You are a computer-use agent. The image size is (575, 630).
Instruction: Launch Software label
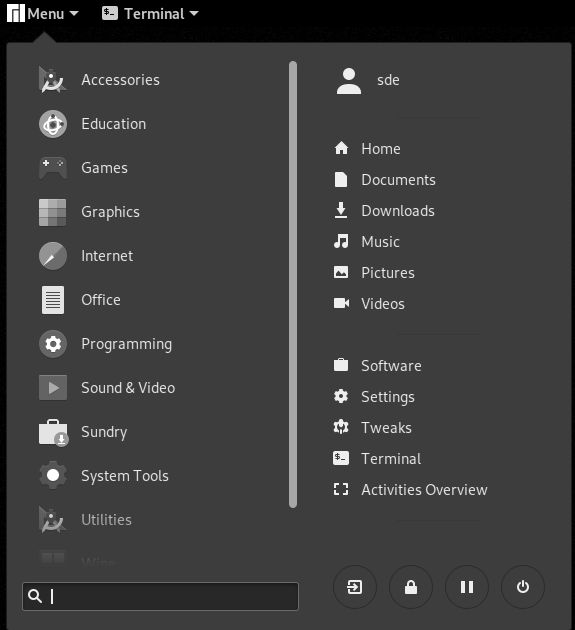coord(391,366)
